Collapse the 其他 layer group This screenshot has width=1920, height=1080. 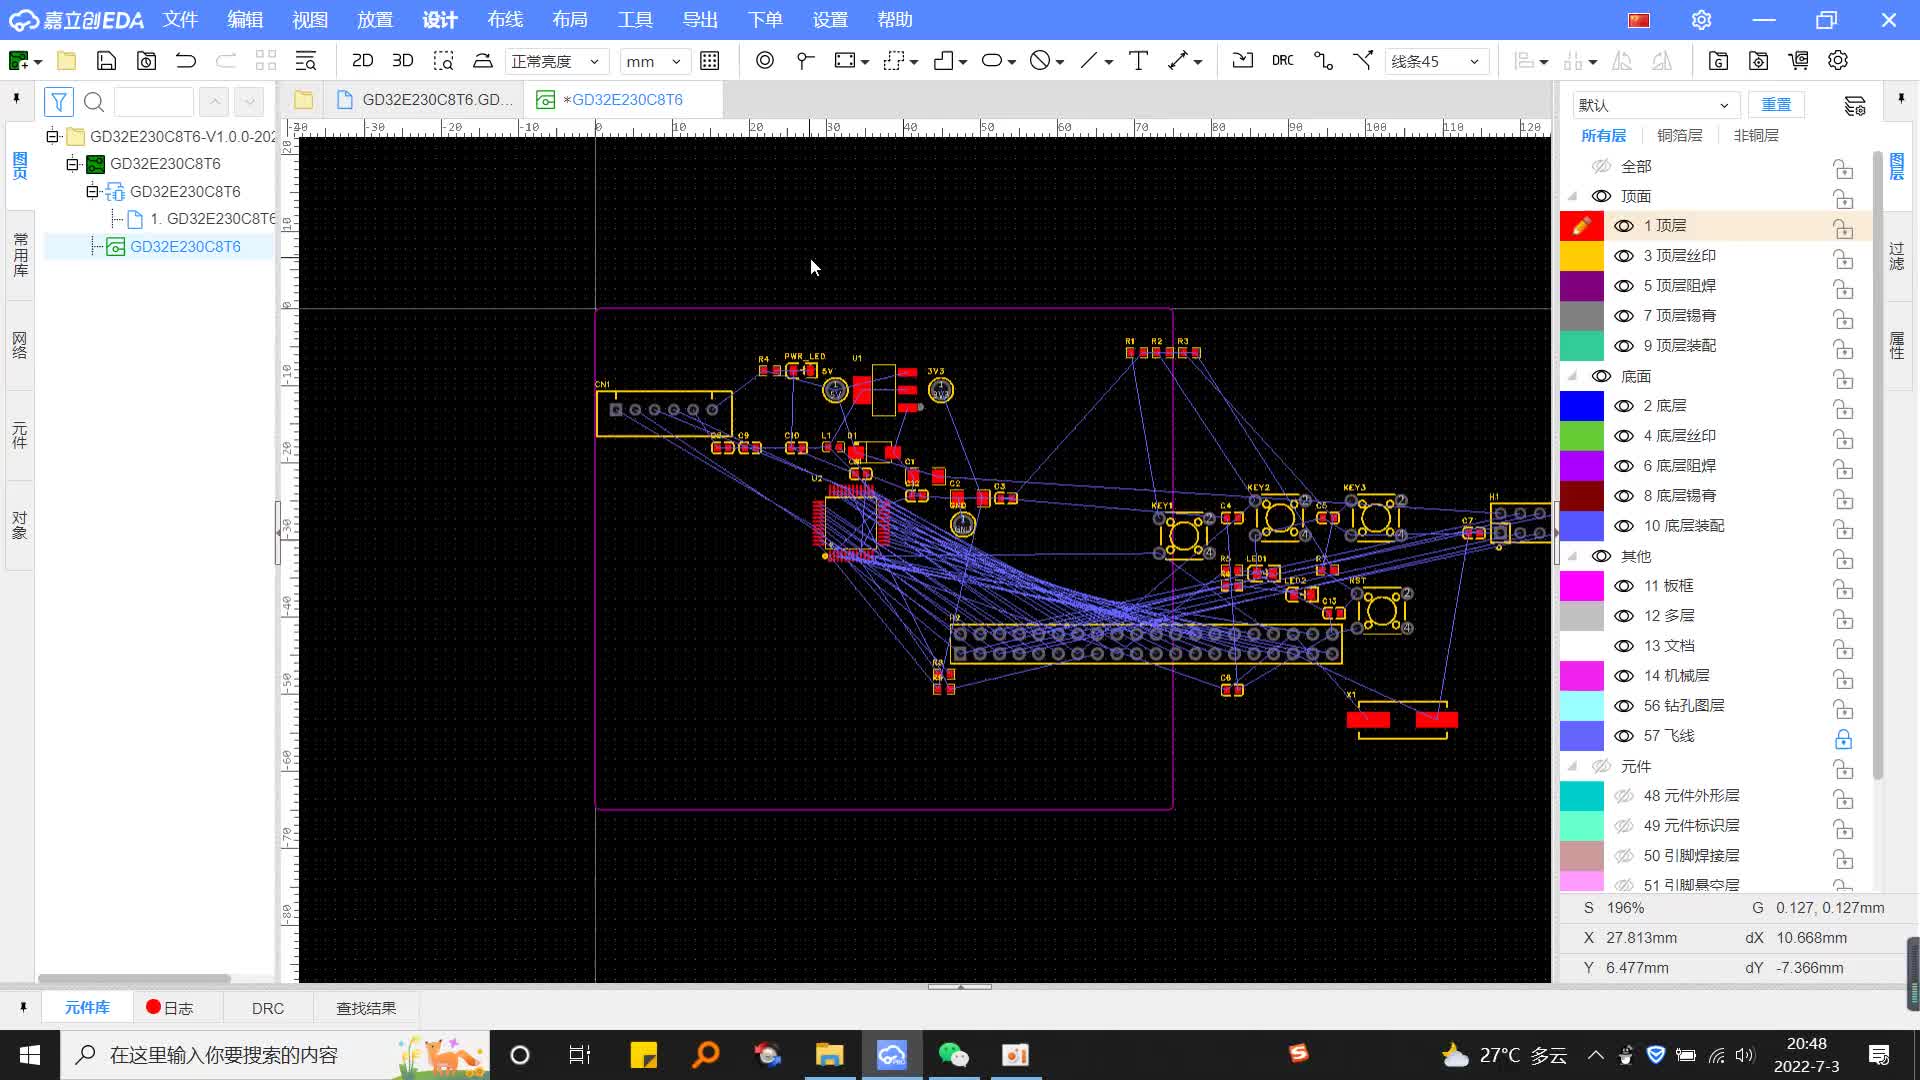click(x=1573, y=556)
